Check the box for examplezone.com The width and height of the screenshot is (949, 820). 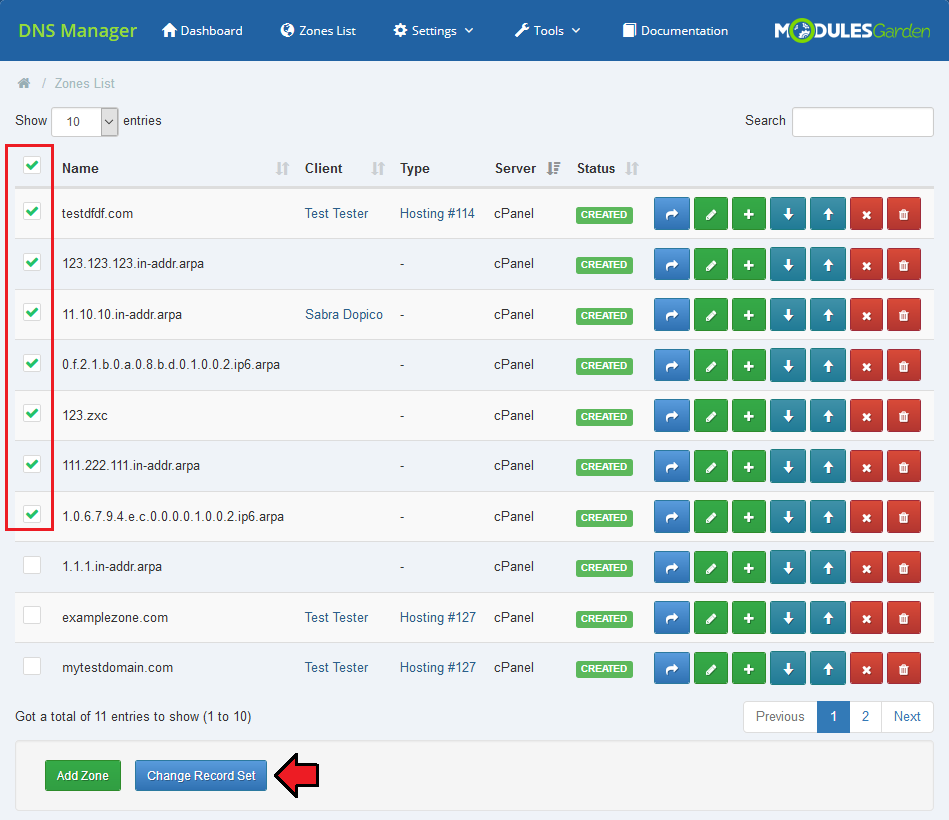32,616
